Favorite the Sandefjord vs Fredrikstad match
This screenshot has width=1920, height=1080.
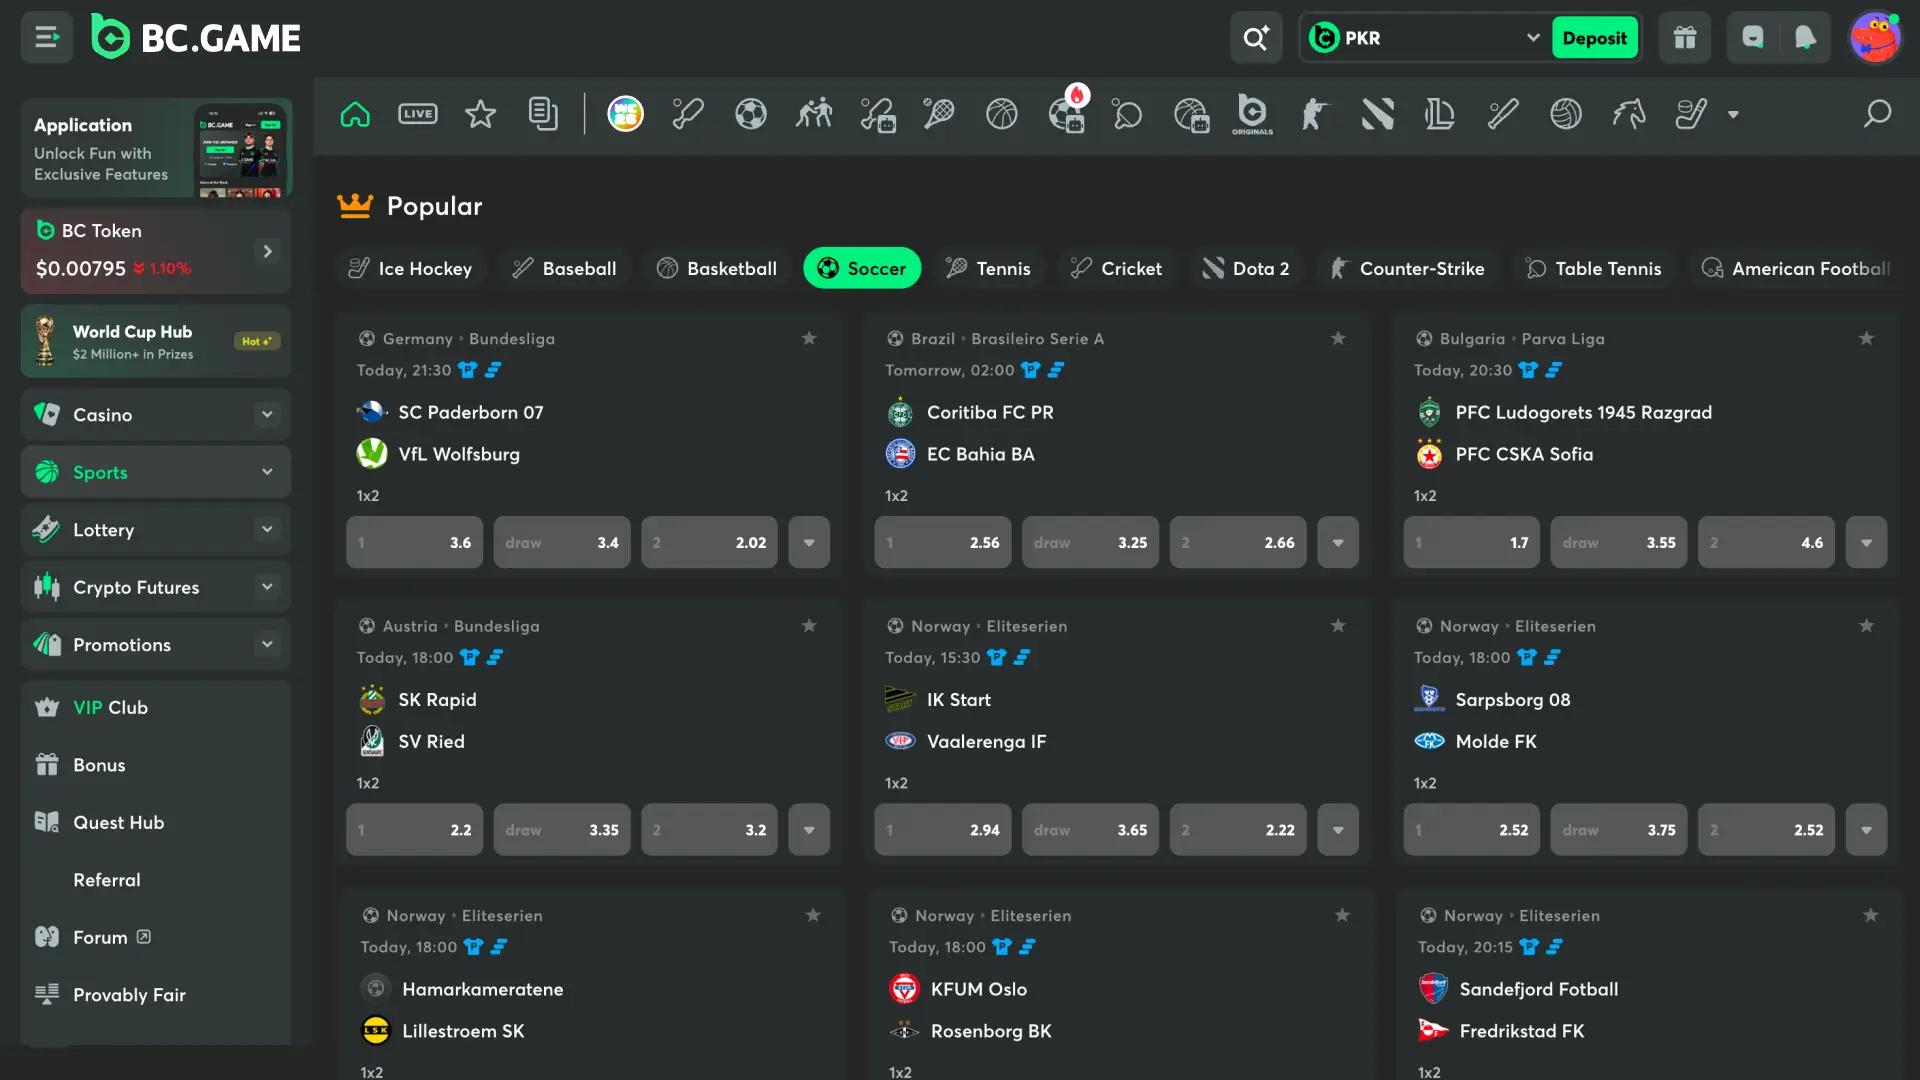pyautogui.click(x=1870, y=915)
